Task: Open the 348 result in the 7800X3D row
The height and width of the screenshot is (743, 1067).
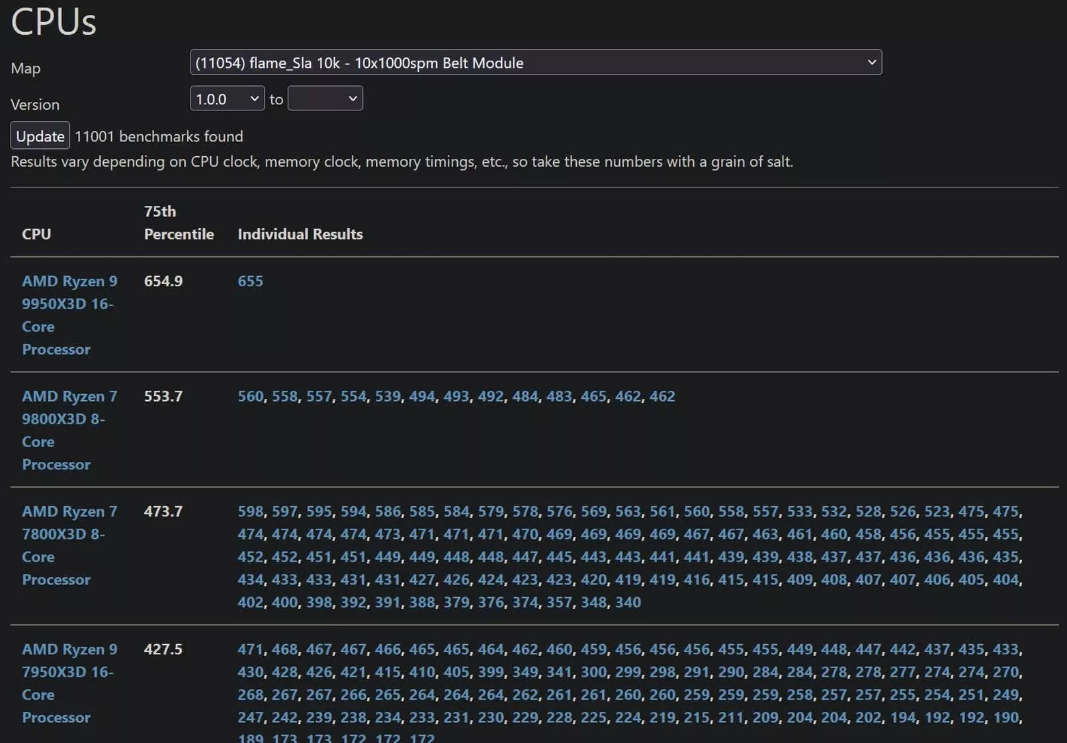Action: [593, 602]
